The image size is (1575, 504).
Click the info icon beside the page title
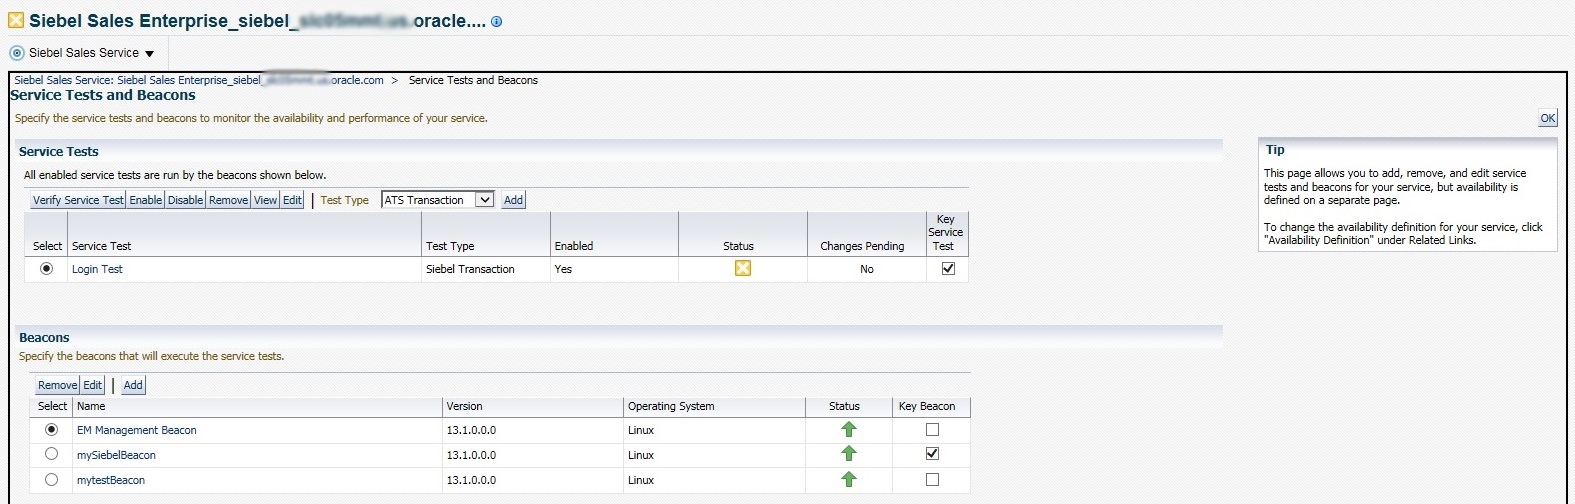(497, 21)
